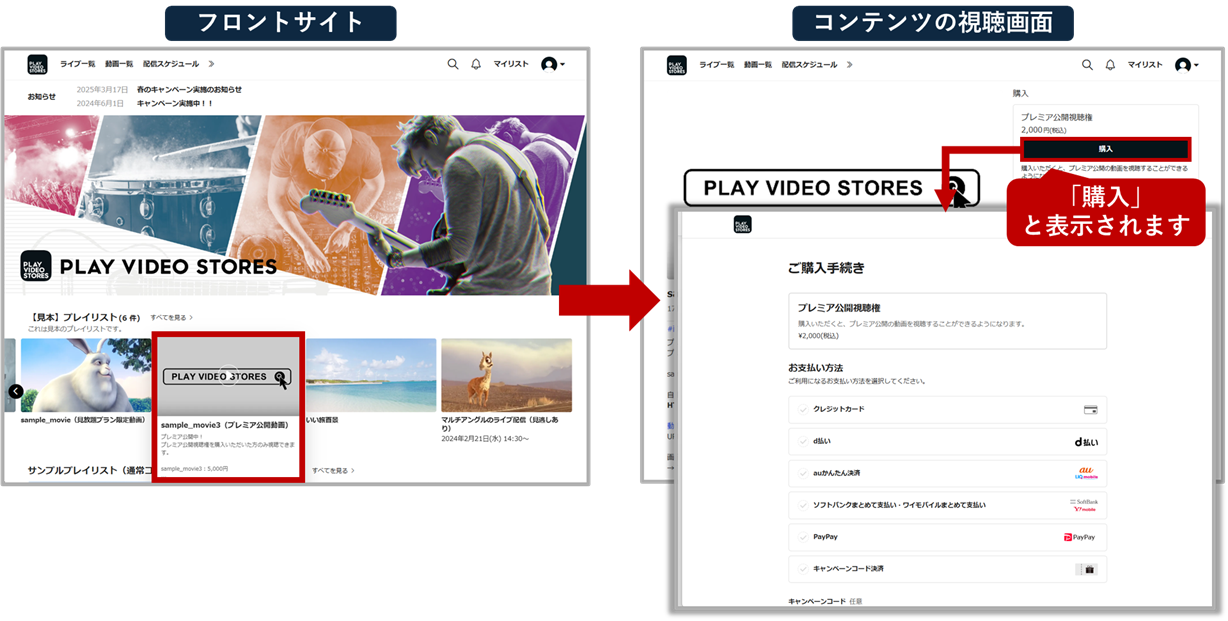This screenshot has height=621, width=1228.
Task: Click the gift icon in the キャンペーンコード決済 row
Action: pos(1088,569)
